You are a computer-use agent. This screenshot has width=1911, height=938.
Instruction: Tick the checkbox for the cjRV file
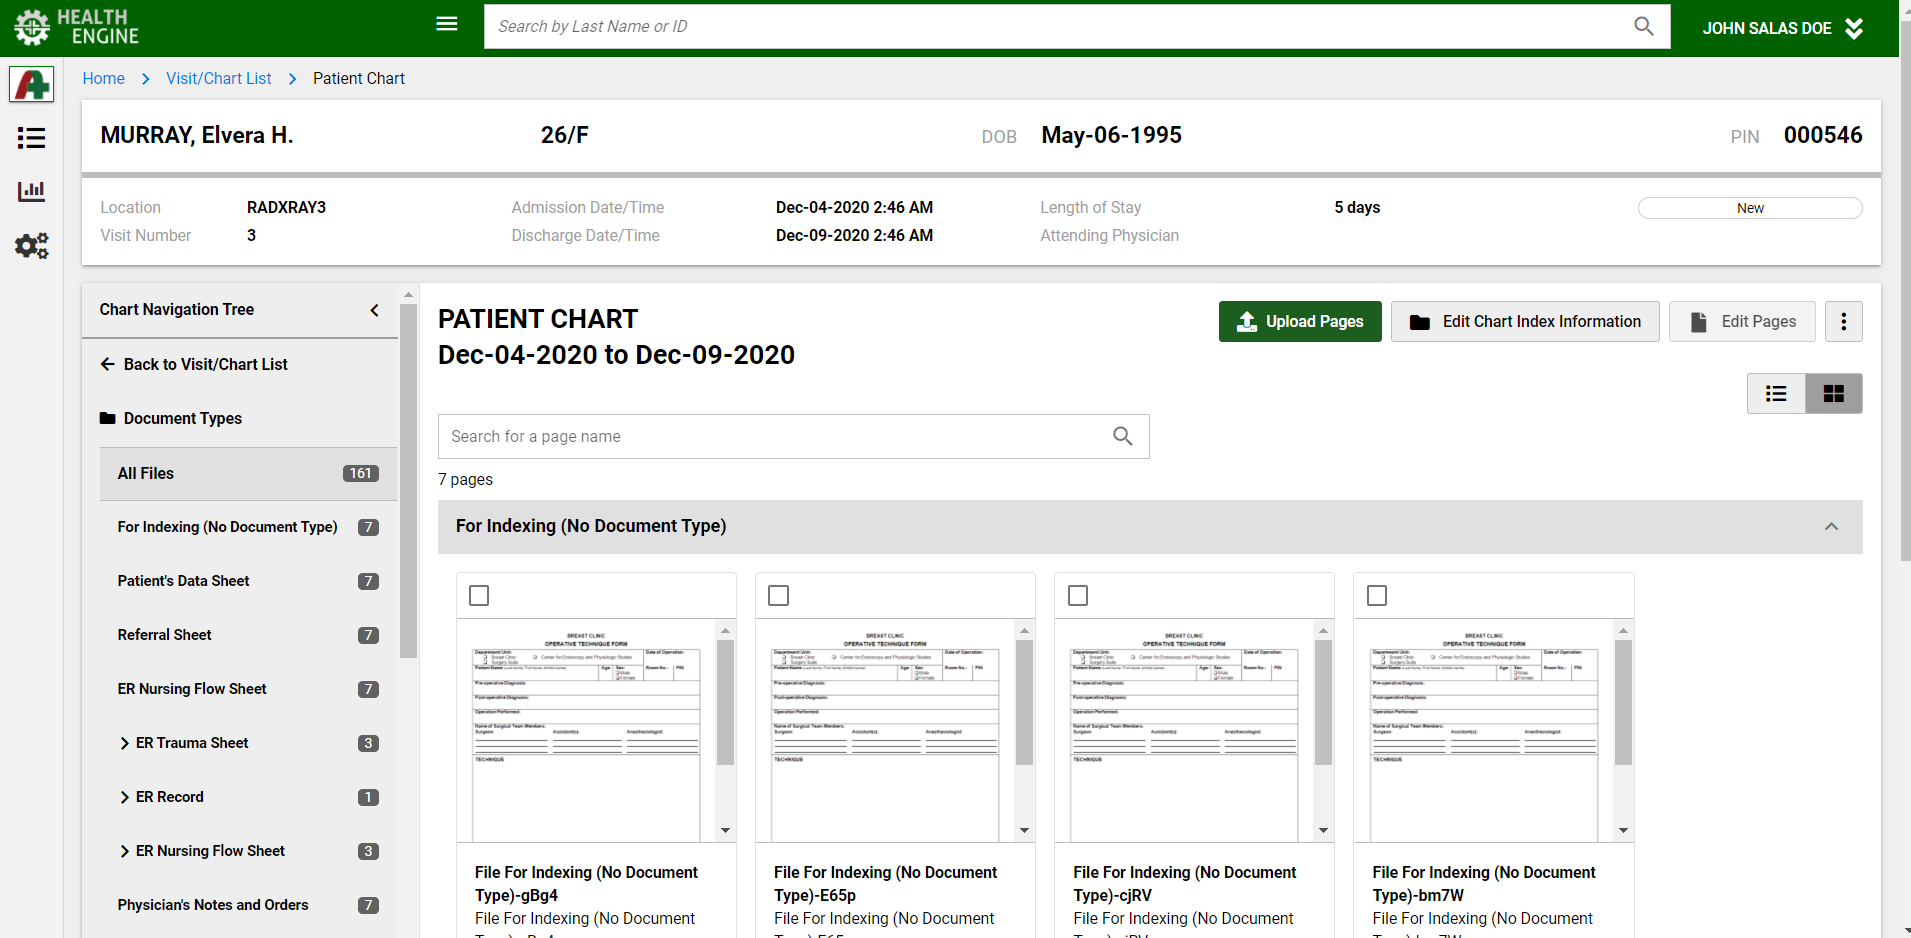click(x=1078, y=596)
